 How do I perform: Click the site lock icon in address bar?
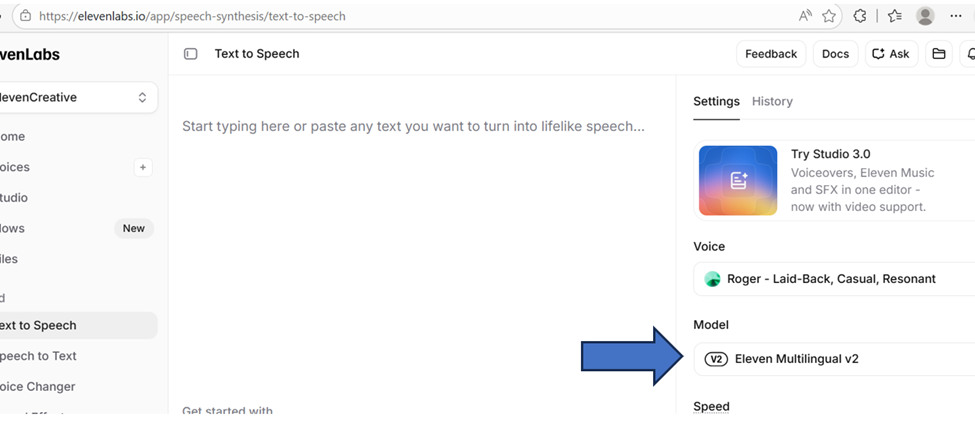[25, 16]
